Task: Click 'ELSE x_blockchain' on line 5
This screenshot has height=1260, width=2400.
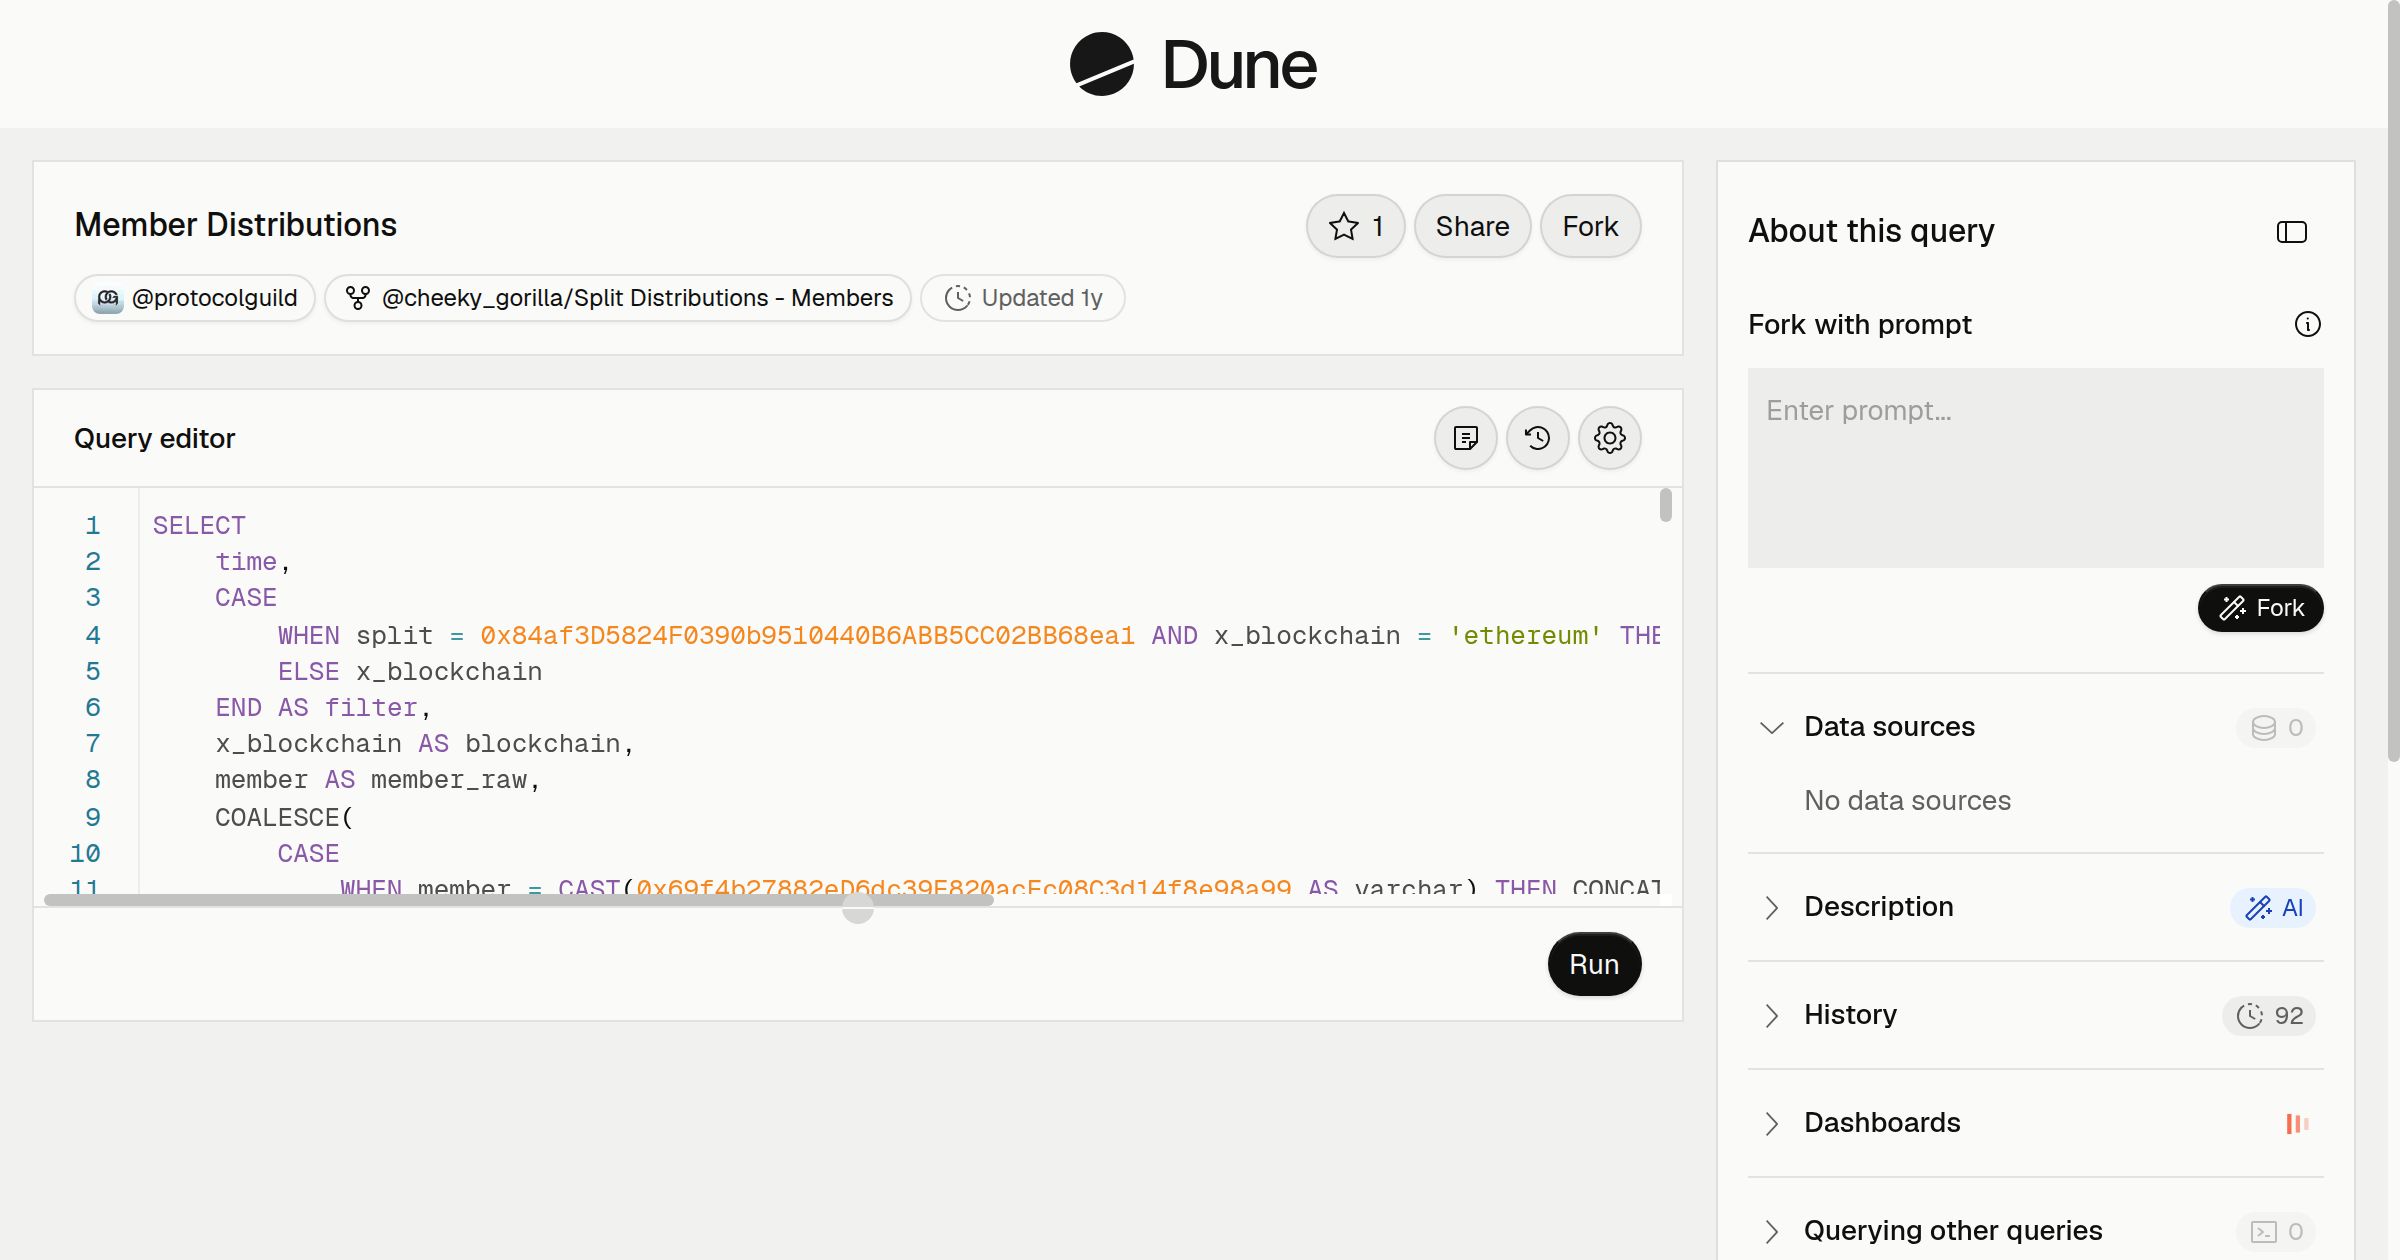Action: (x=410, y=672)
